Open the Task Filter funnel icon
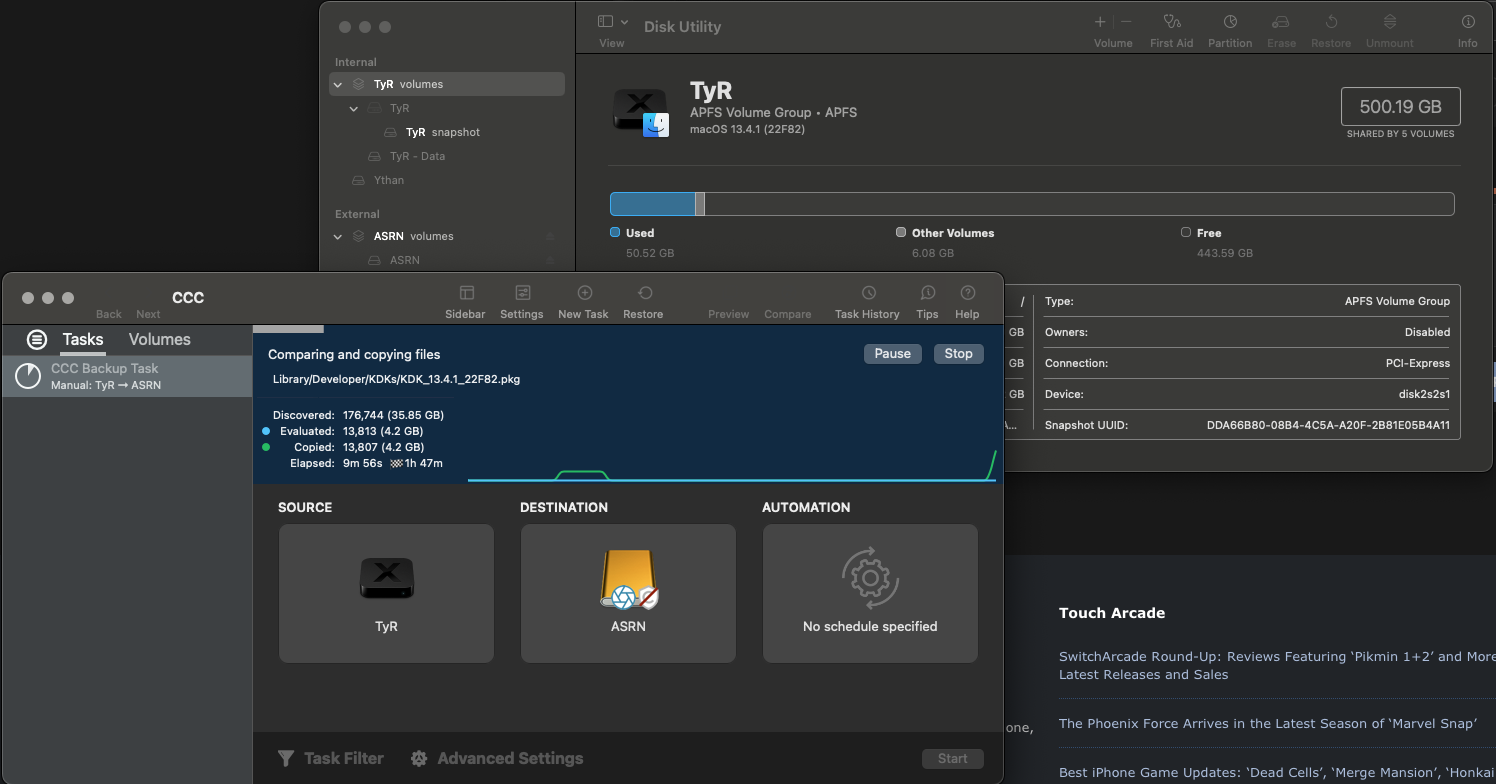Screen dimensions: 1496x784 (x=286, y=758)
